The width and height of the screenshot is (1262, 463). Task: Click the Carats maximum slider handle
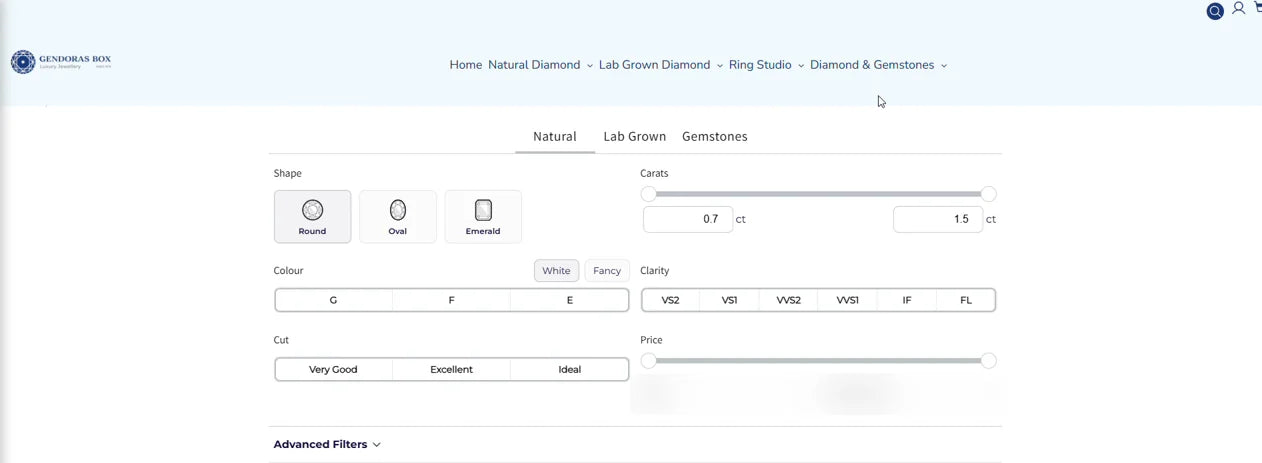point(989,194)
